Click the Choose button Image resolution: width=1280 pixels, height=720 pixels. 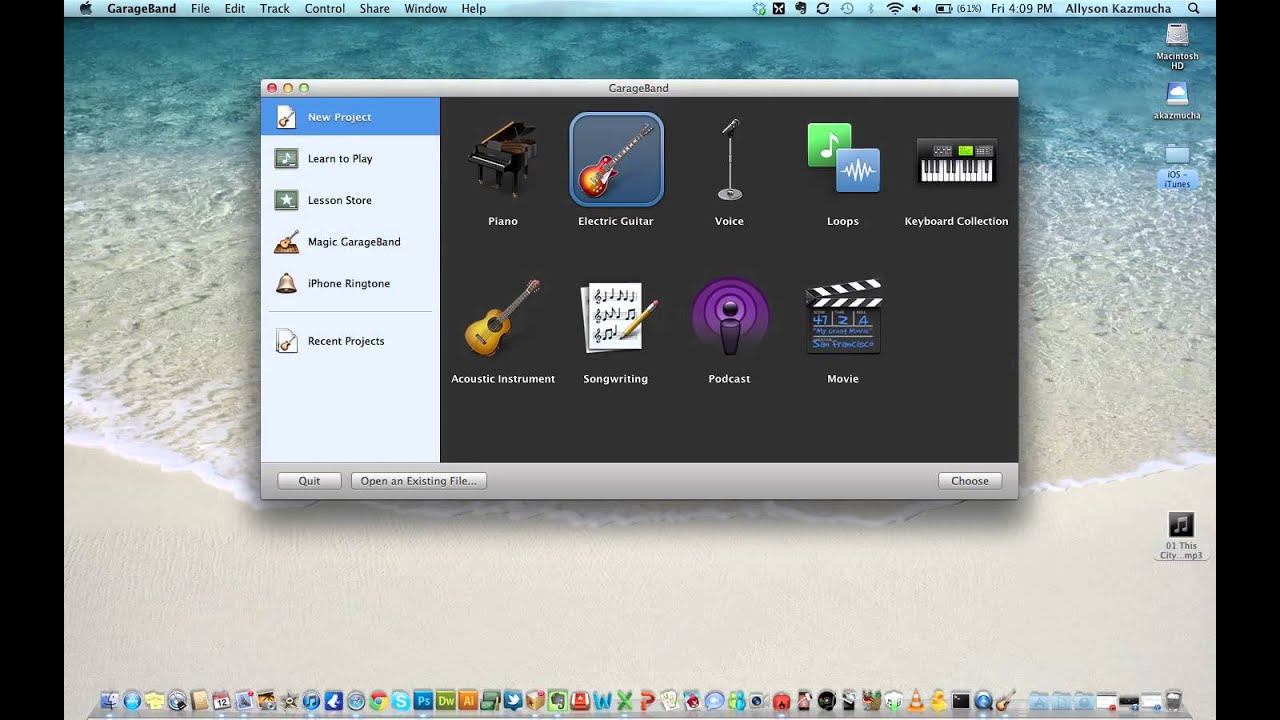click(x=970, y=481)
